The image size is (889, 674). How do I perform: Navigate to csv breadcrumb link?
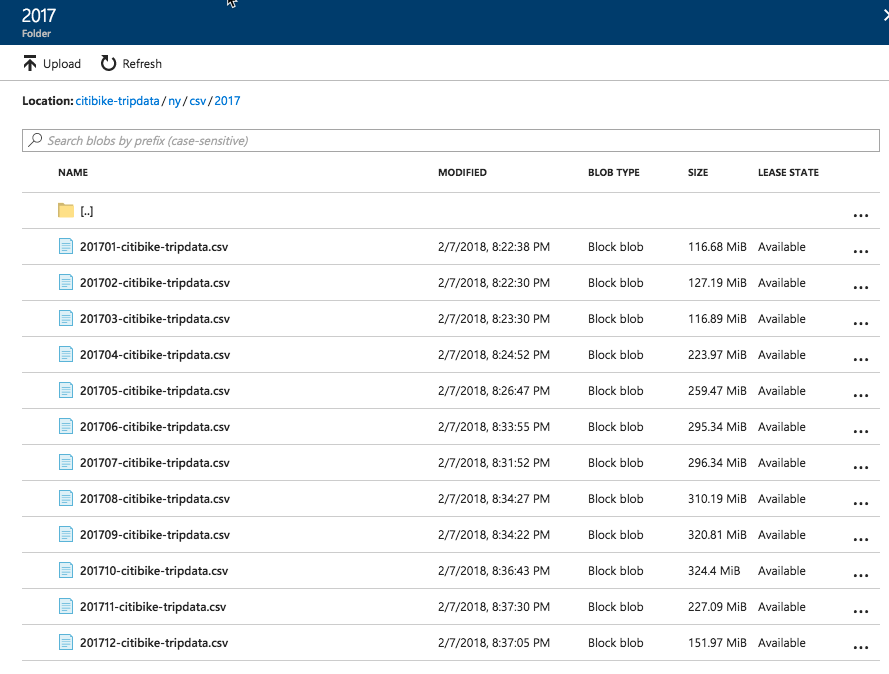(197, 101)
